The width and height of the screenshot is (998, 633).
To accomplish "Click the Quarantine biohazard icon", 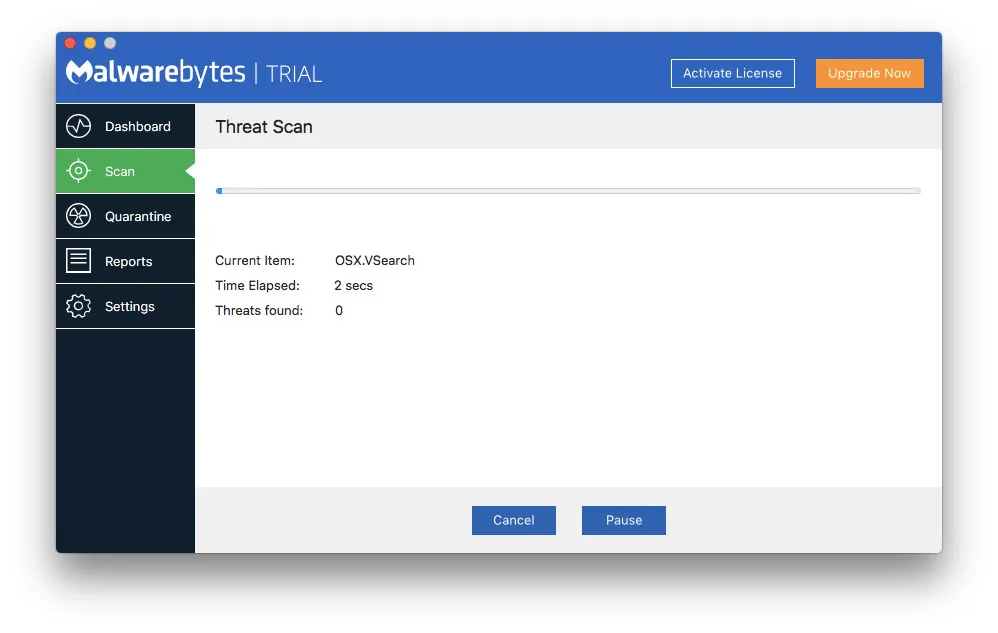I will click(79, 216).
